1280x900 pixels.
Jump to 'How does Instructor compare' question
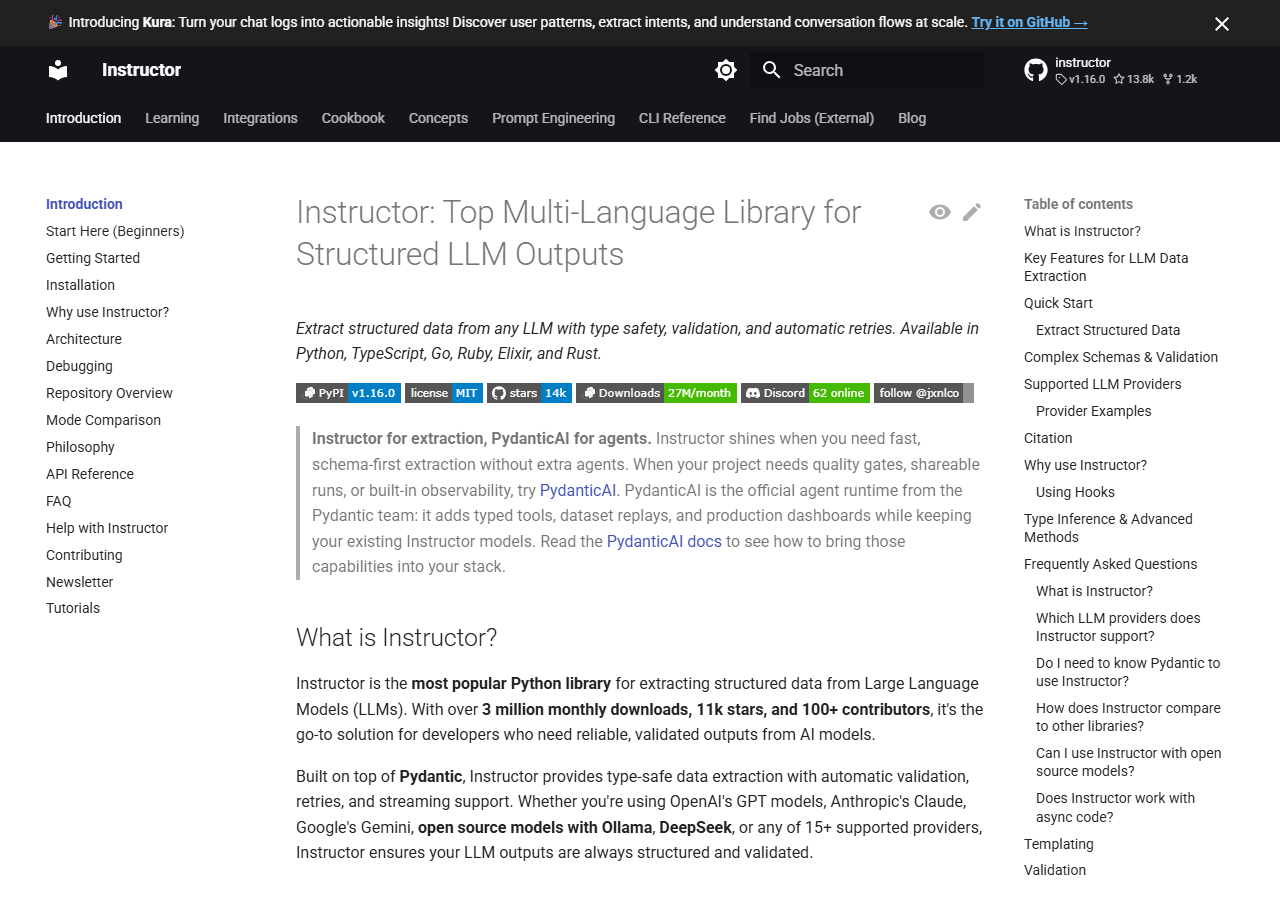[x=1128, y=717]
